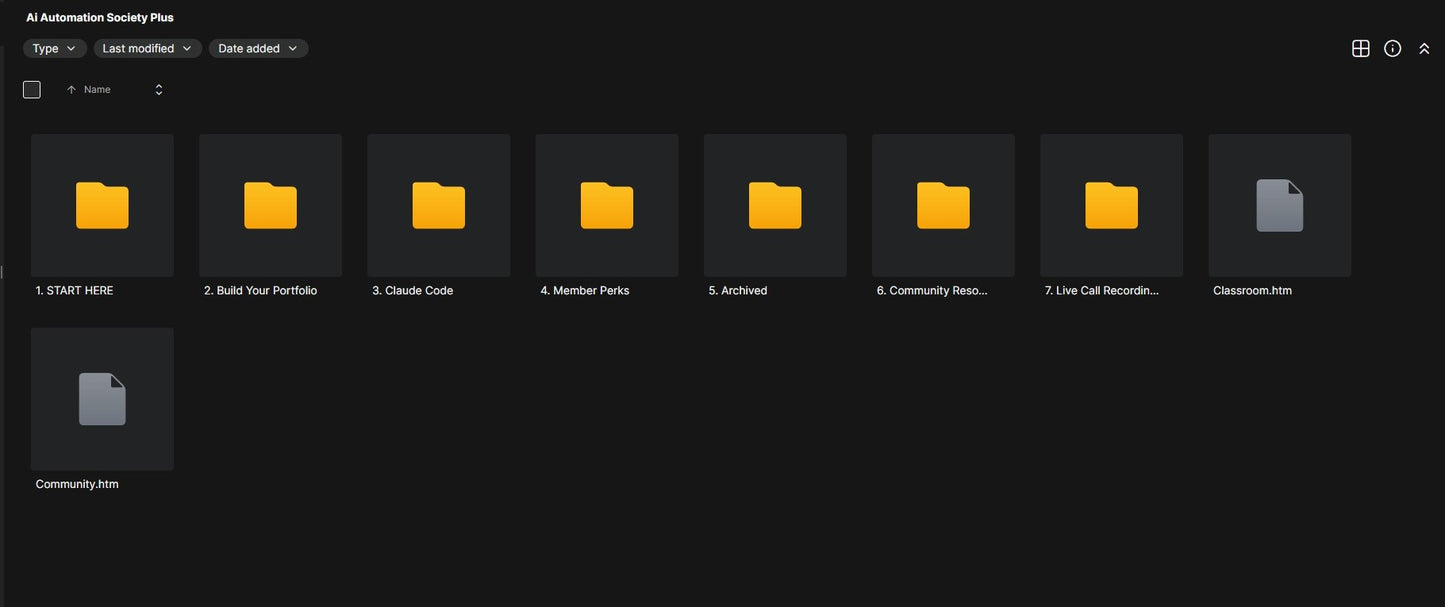Select the Community.htm file icon
The width and height of the screenshot is (1445, 607).
[102, 399]
